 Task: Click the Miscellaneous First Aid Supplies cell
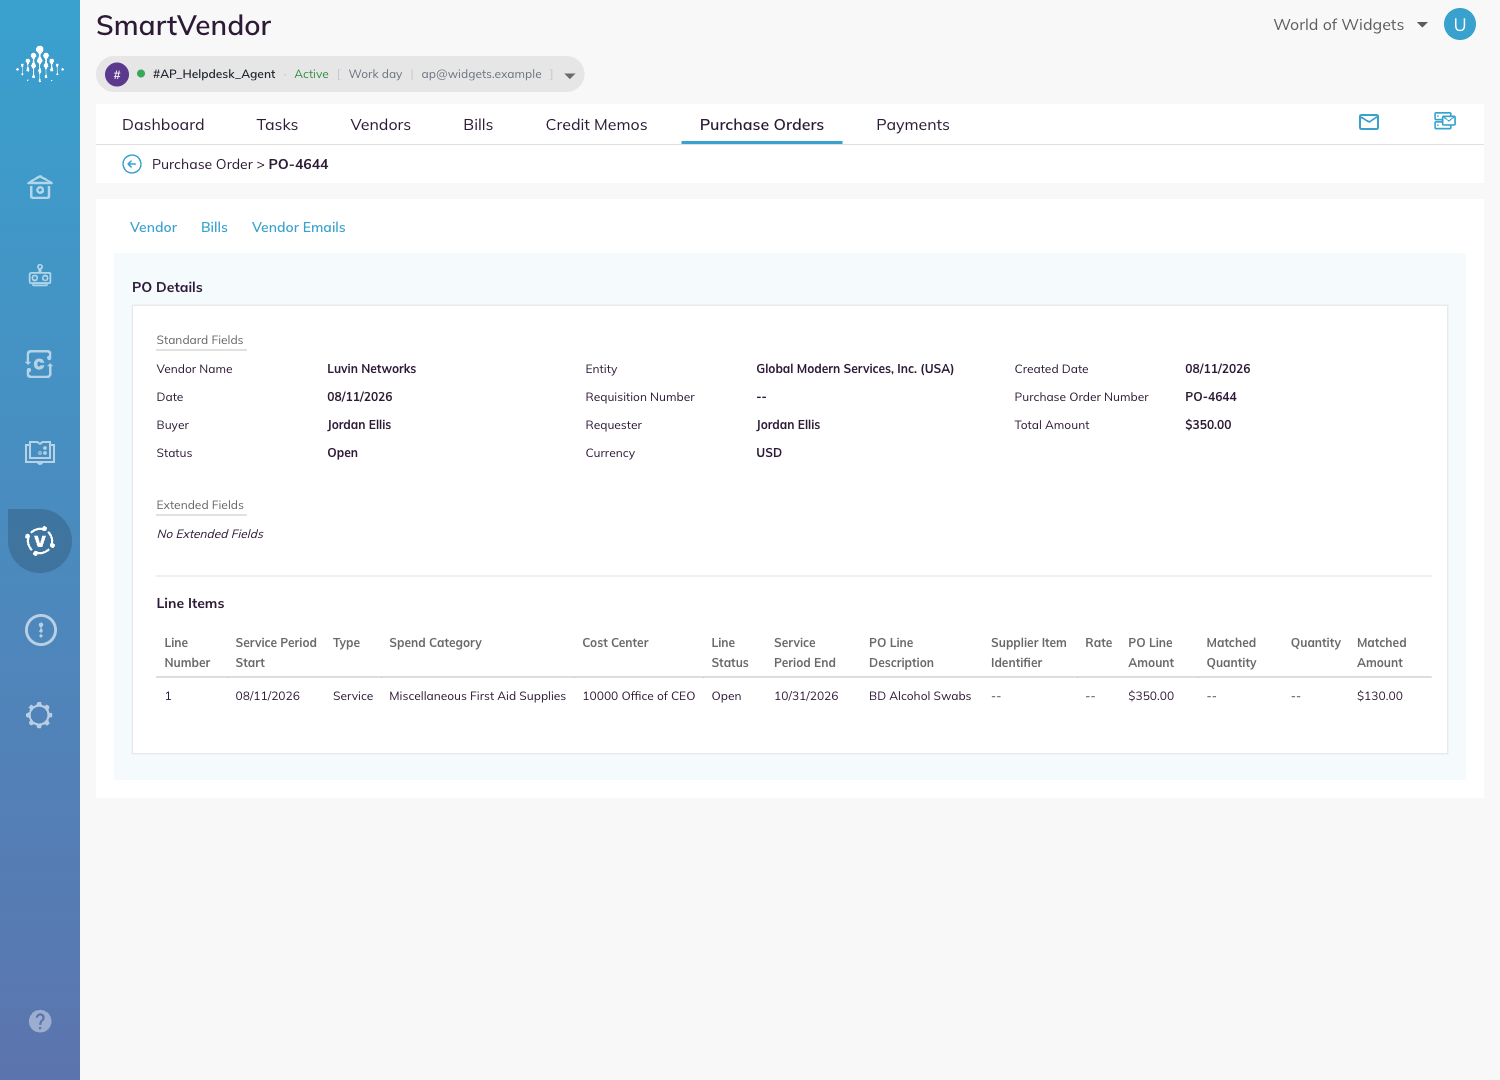tap(477, 696)
